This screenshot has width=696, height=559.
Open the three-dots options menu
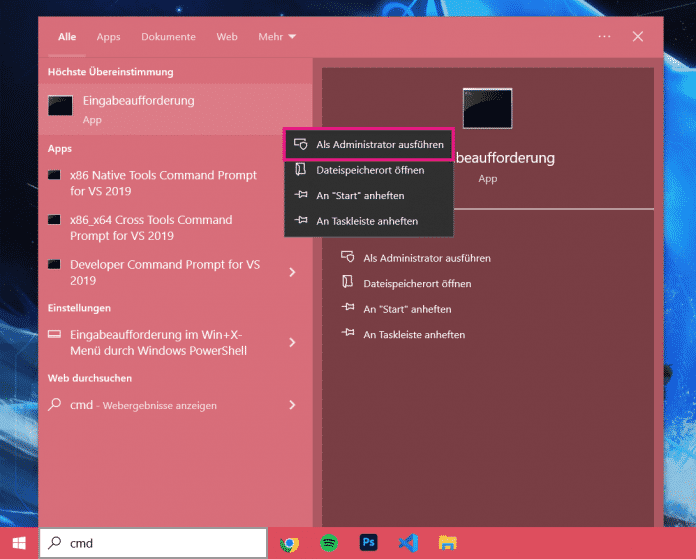(x=604, y=37)
